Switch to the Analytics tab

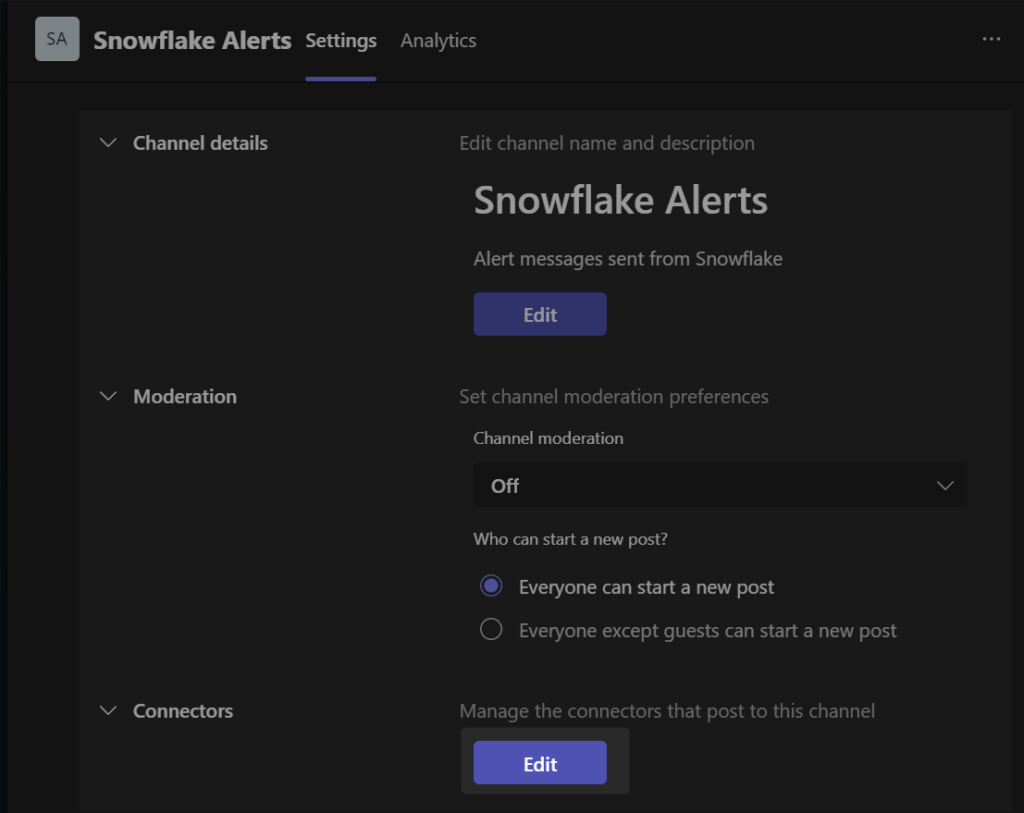[x=437, y=41]
